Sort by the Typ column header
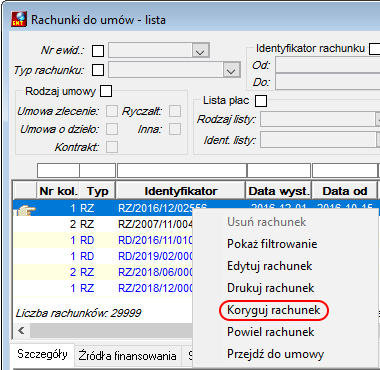This screenshot has width=380, height=370. point(97,191)
